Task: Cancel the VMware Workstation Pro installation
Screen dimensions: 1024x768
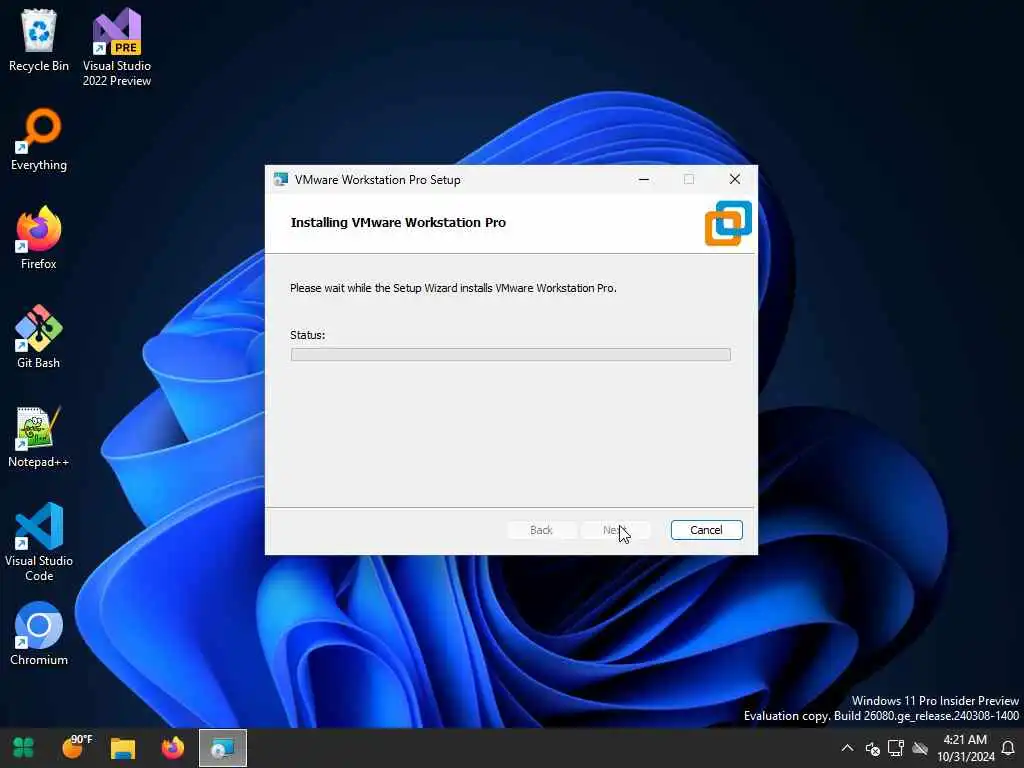Action: click(706, 530)
